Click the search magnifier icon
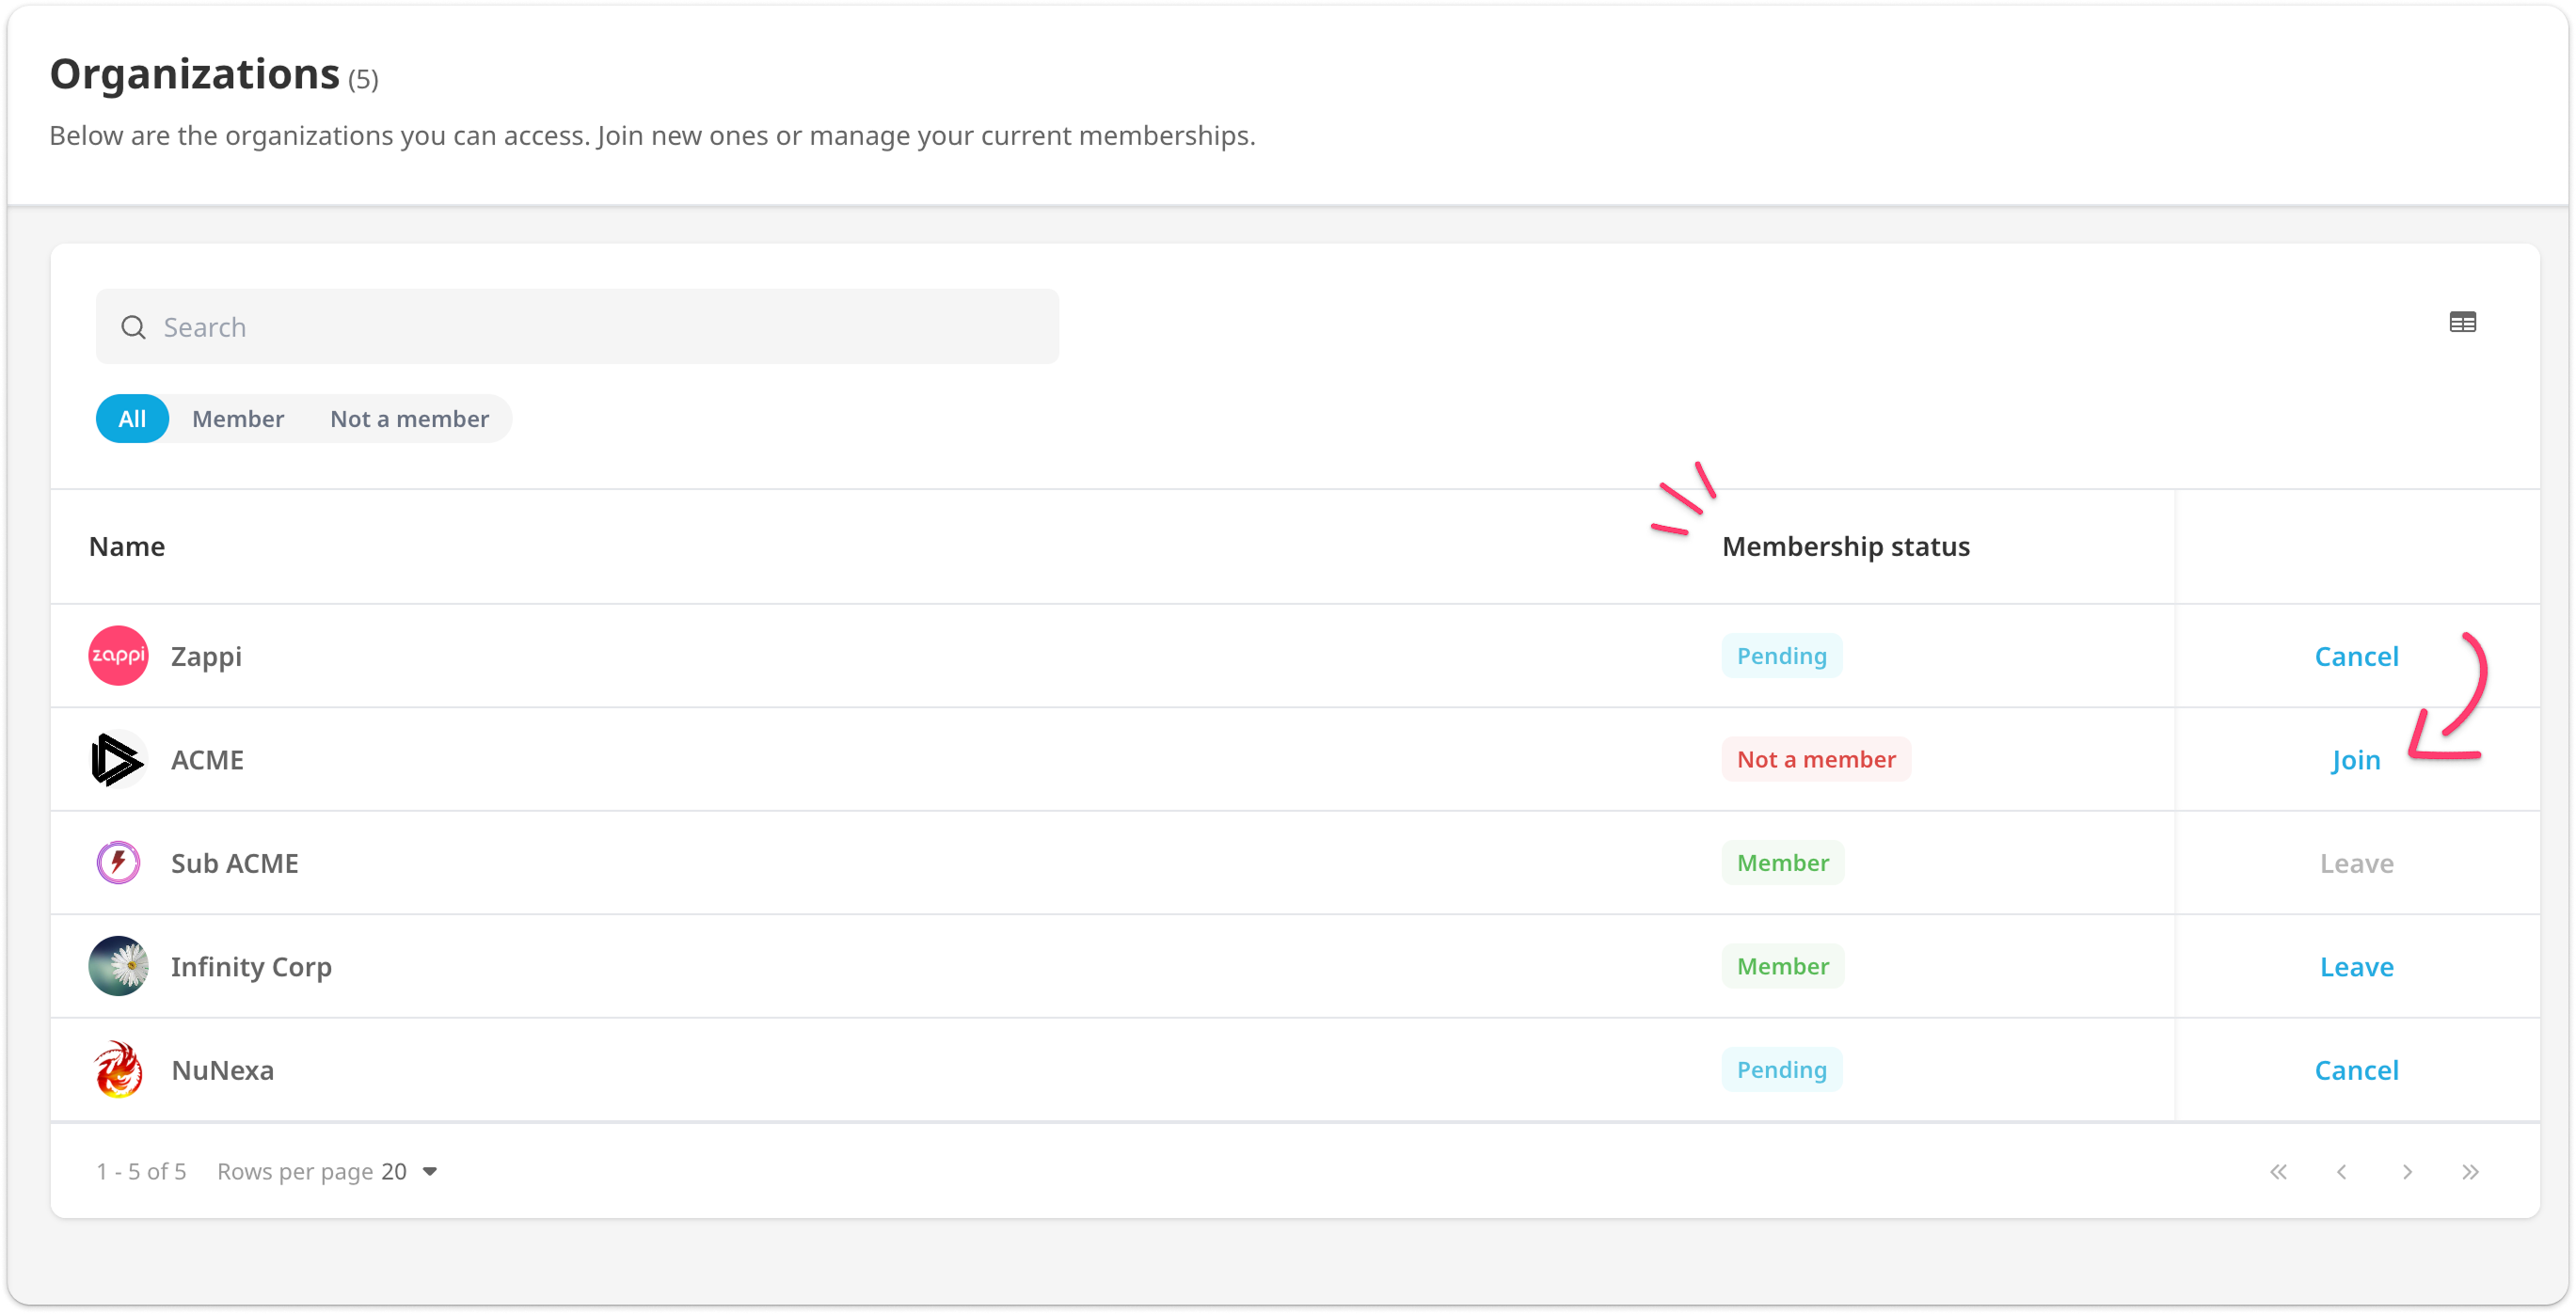 tap(133, 327)
